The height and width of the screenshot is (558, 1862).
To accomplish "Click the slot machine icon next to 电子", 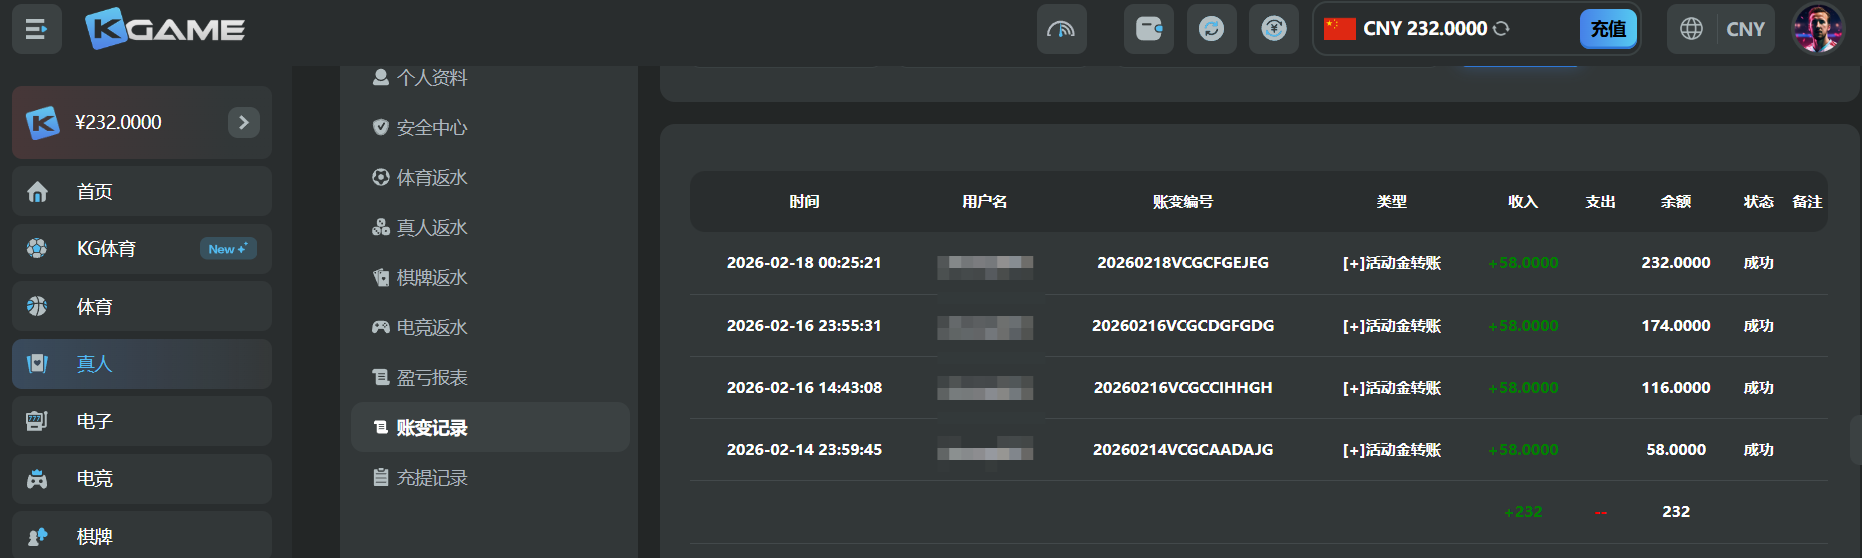I will 37,421.
